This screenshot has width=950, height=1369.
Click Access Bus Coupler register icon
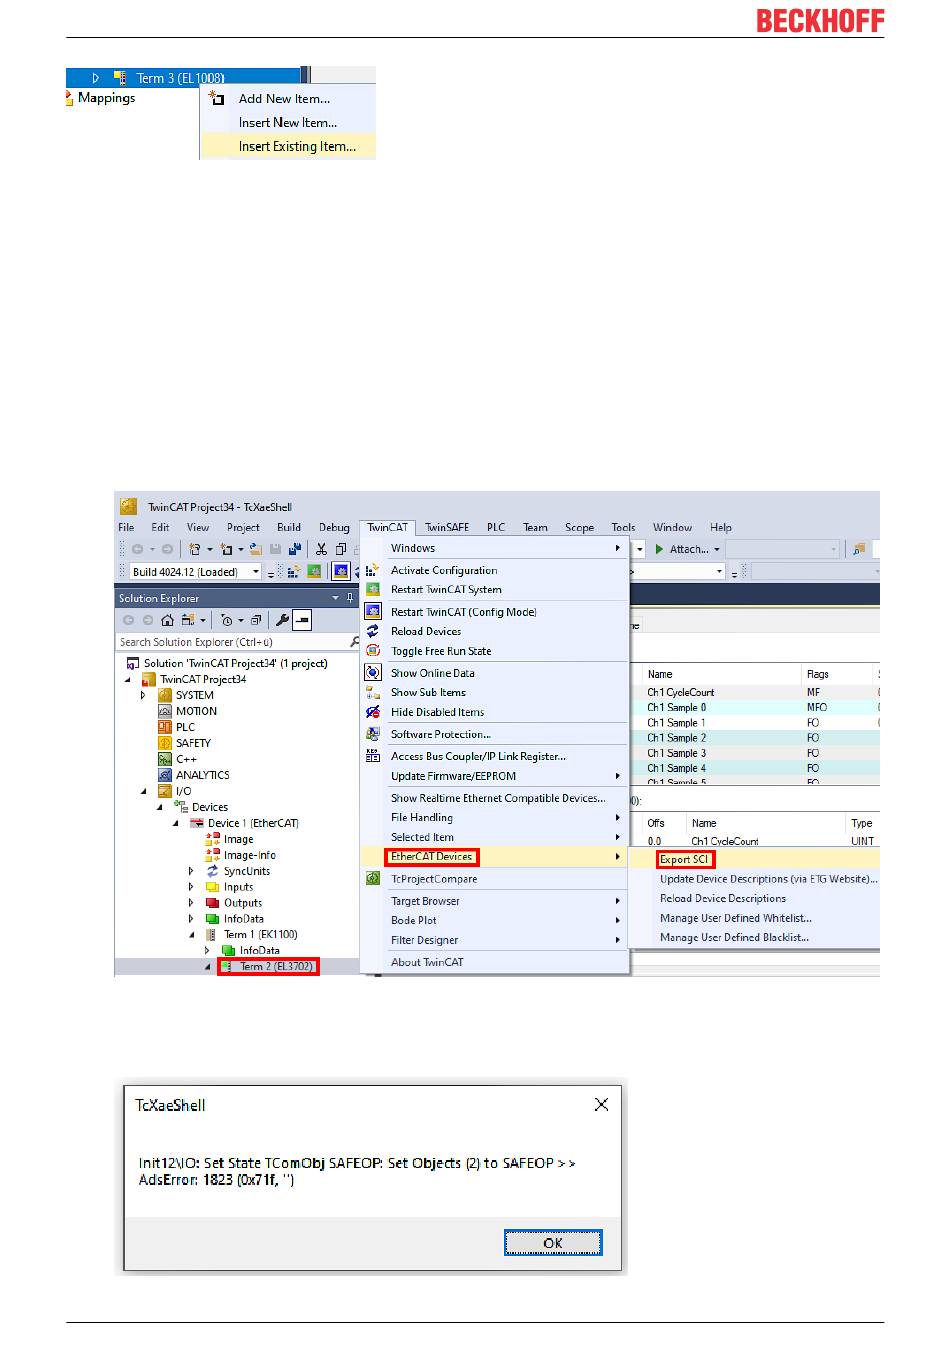click(x=373, y=756)
